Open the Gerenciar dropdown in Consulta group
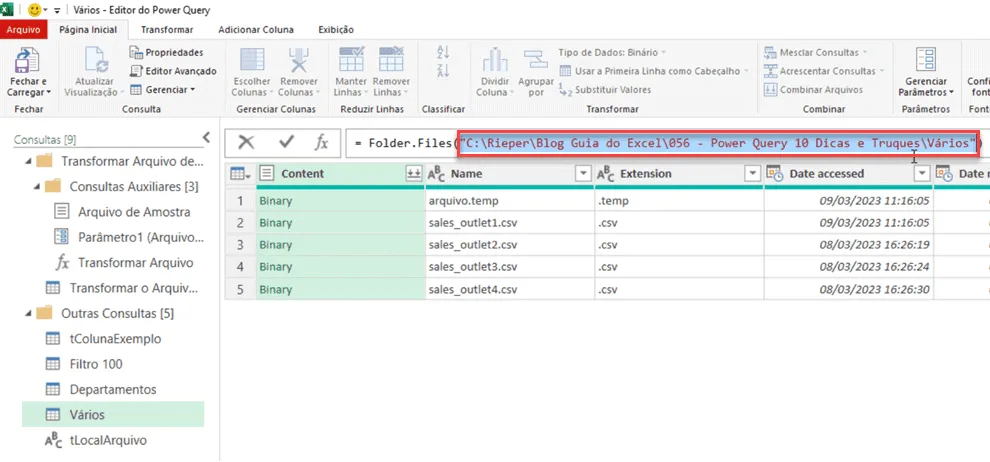 pos(163,90)
